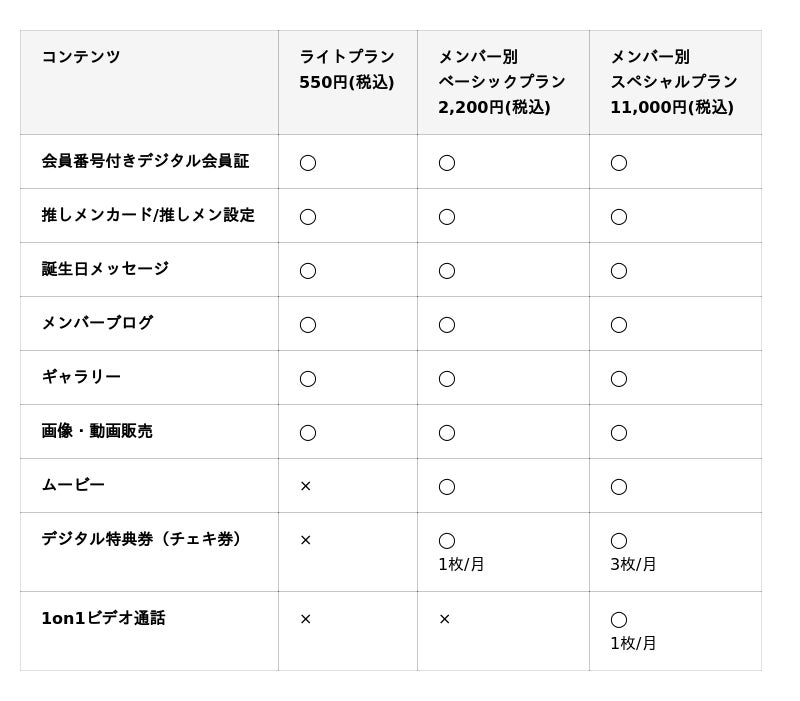Click the circle for スペシャルプラン 画像・動画販売

click(x=619, y=432)
